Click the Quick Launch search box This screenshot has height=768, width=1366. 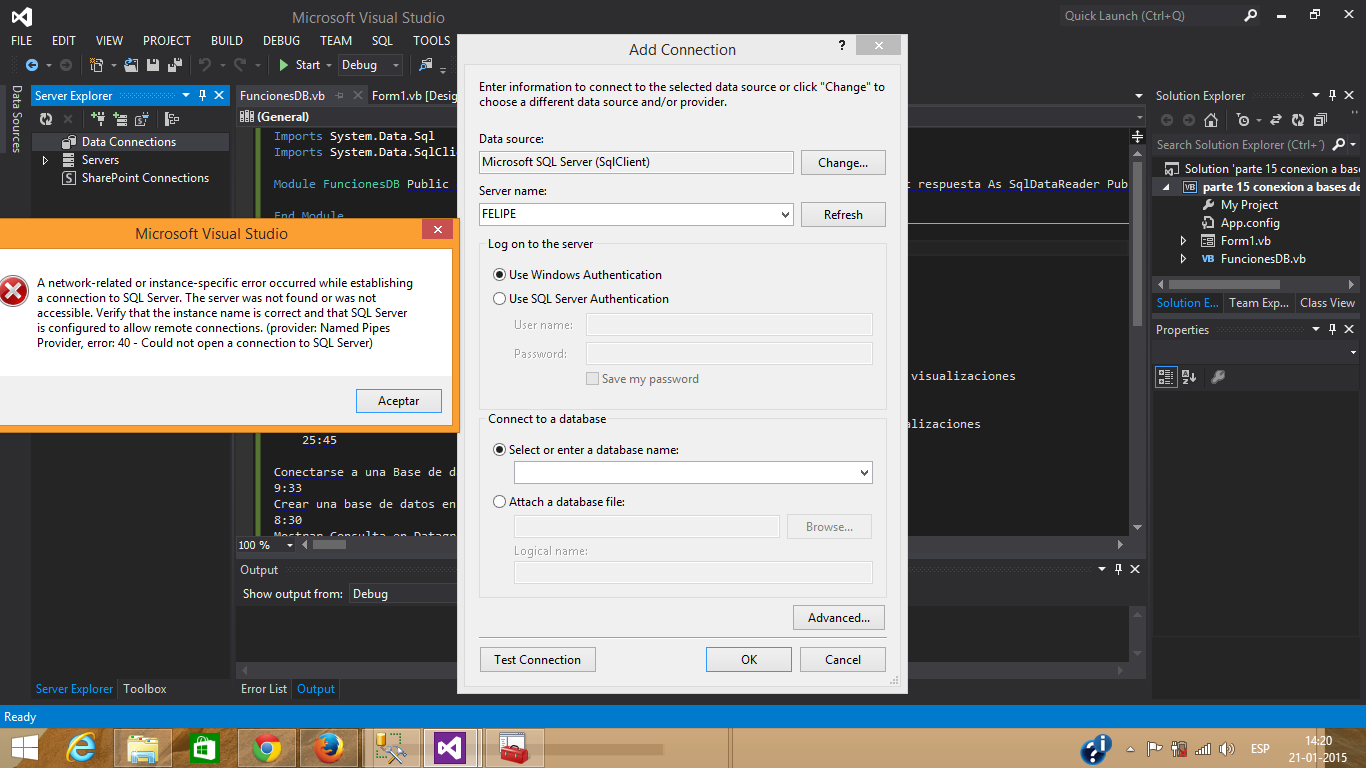1150,16
